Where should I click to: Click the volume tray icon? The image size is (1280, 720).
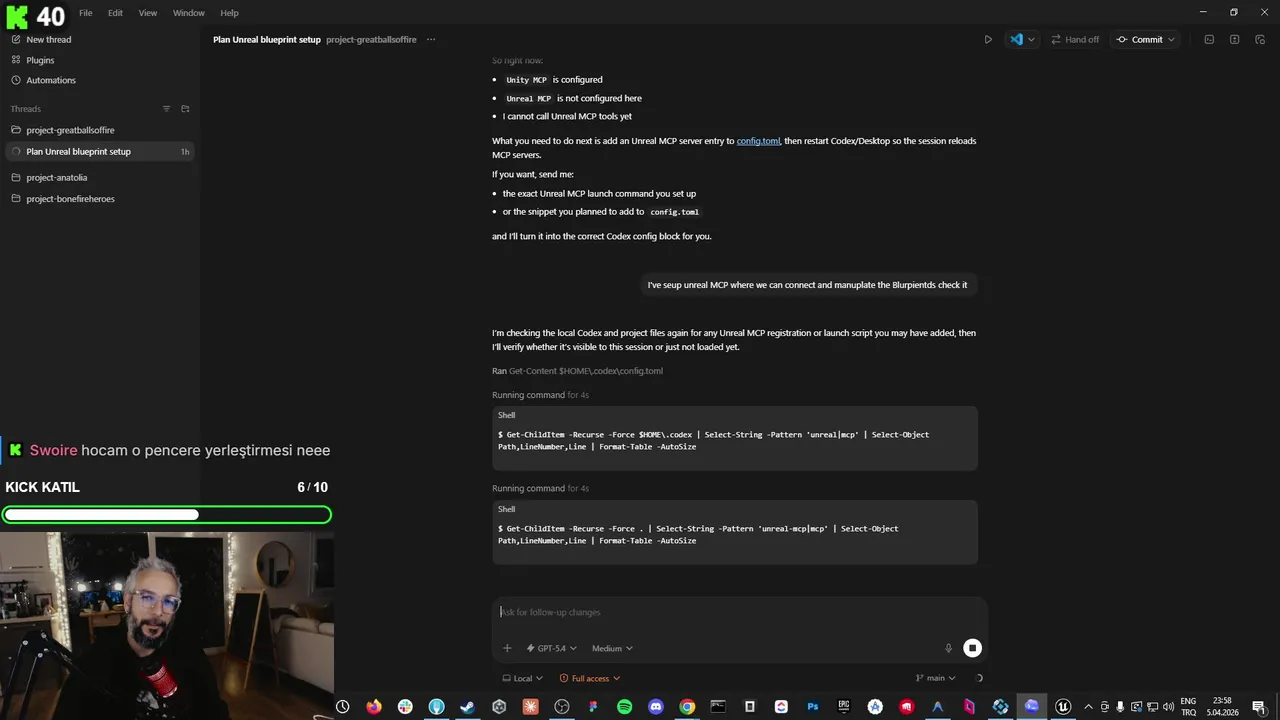coord(1168,707)
